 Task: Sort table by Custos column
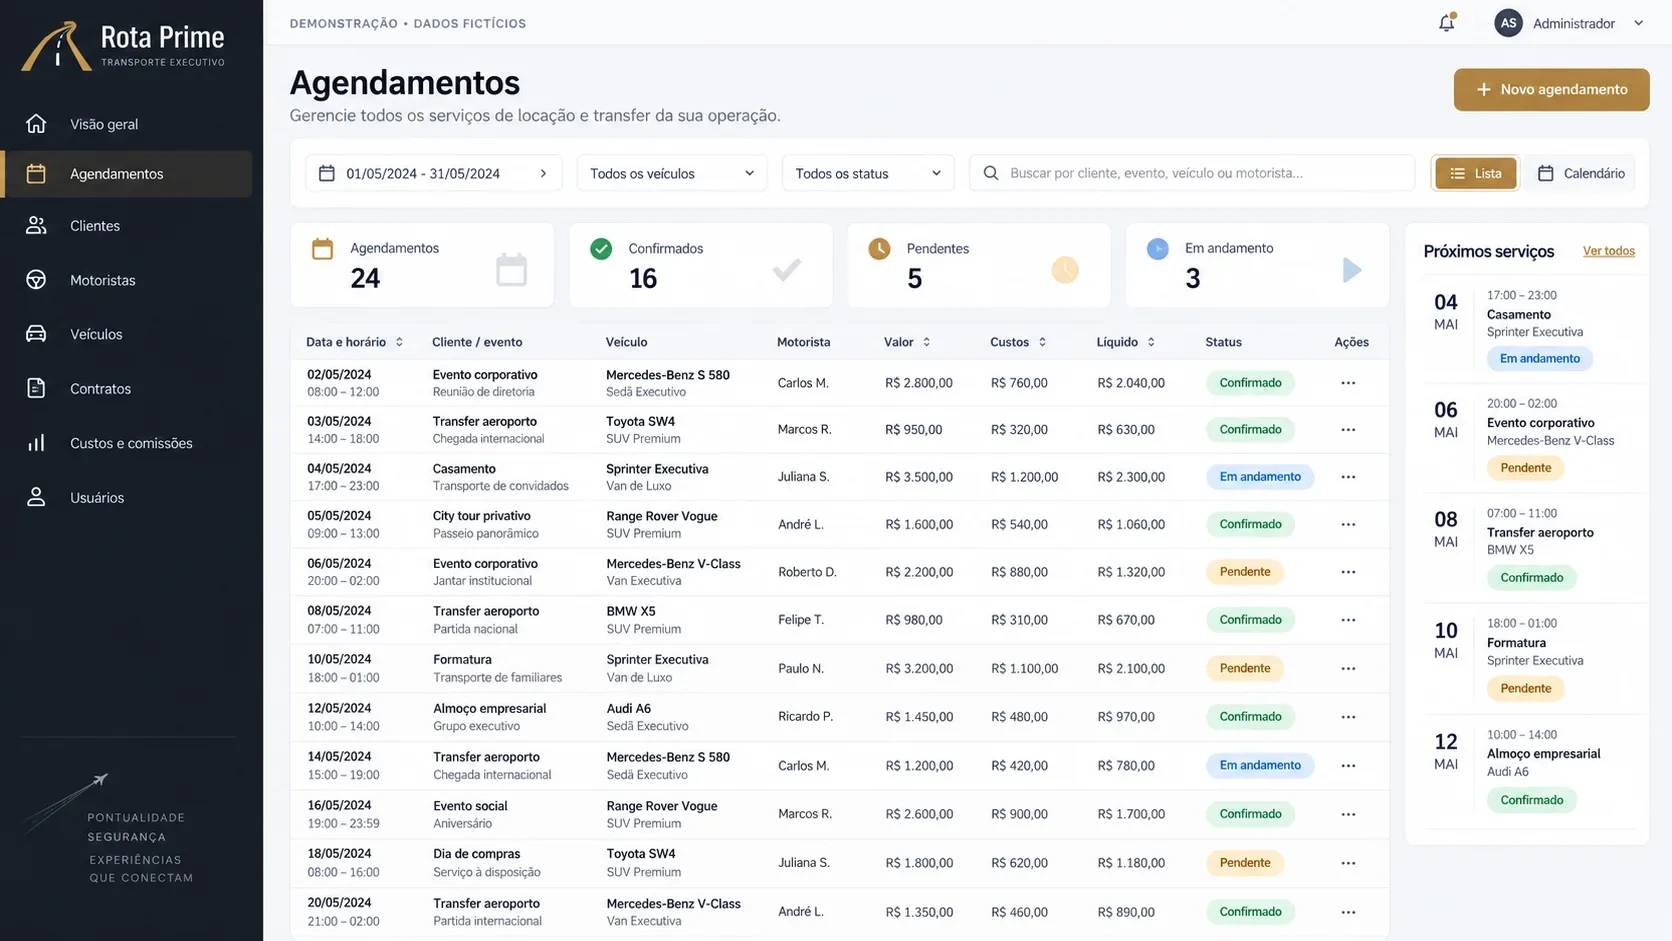pos(1018,342)
